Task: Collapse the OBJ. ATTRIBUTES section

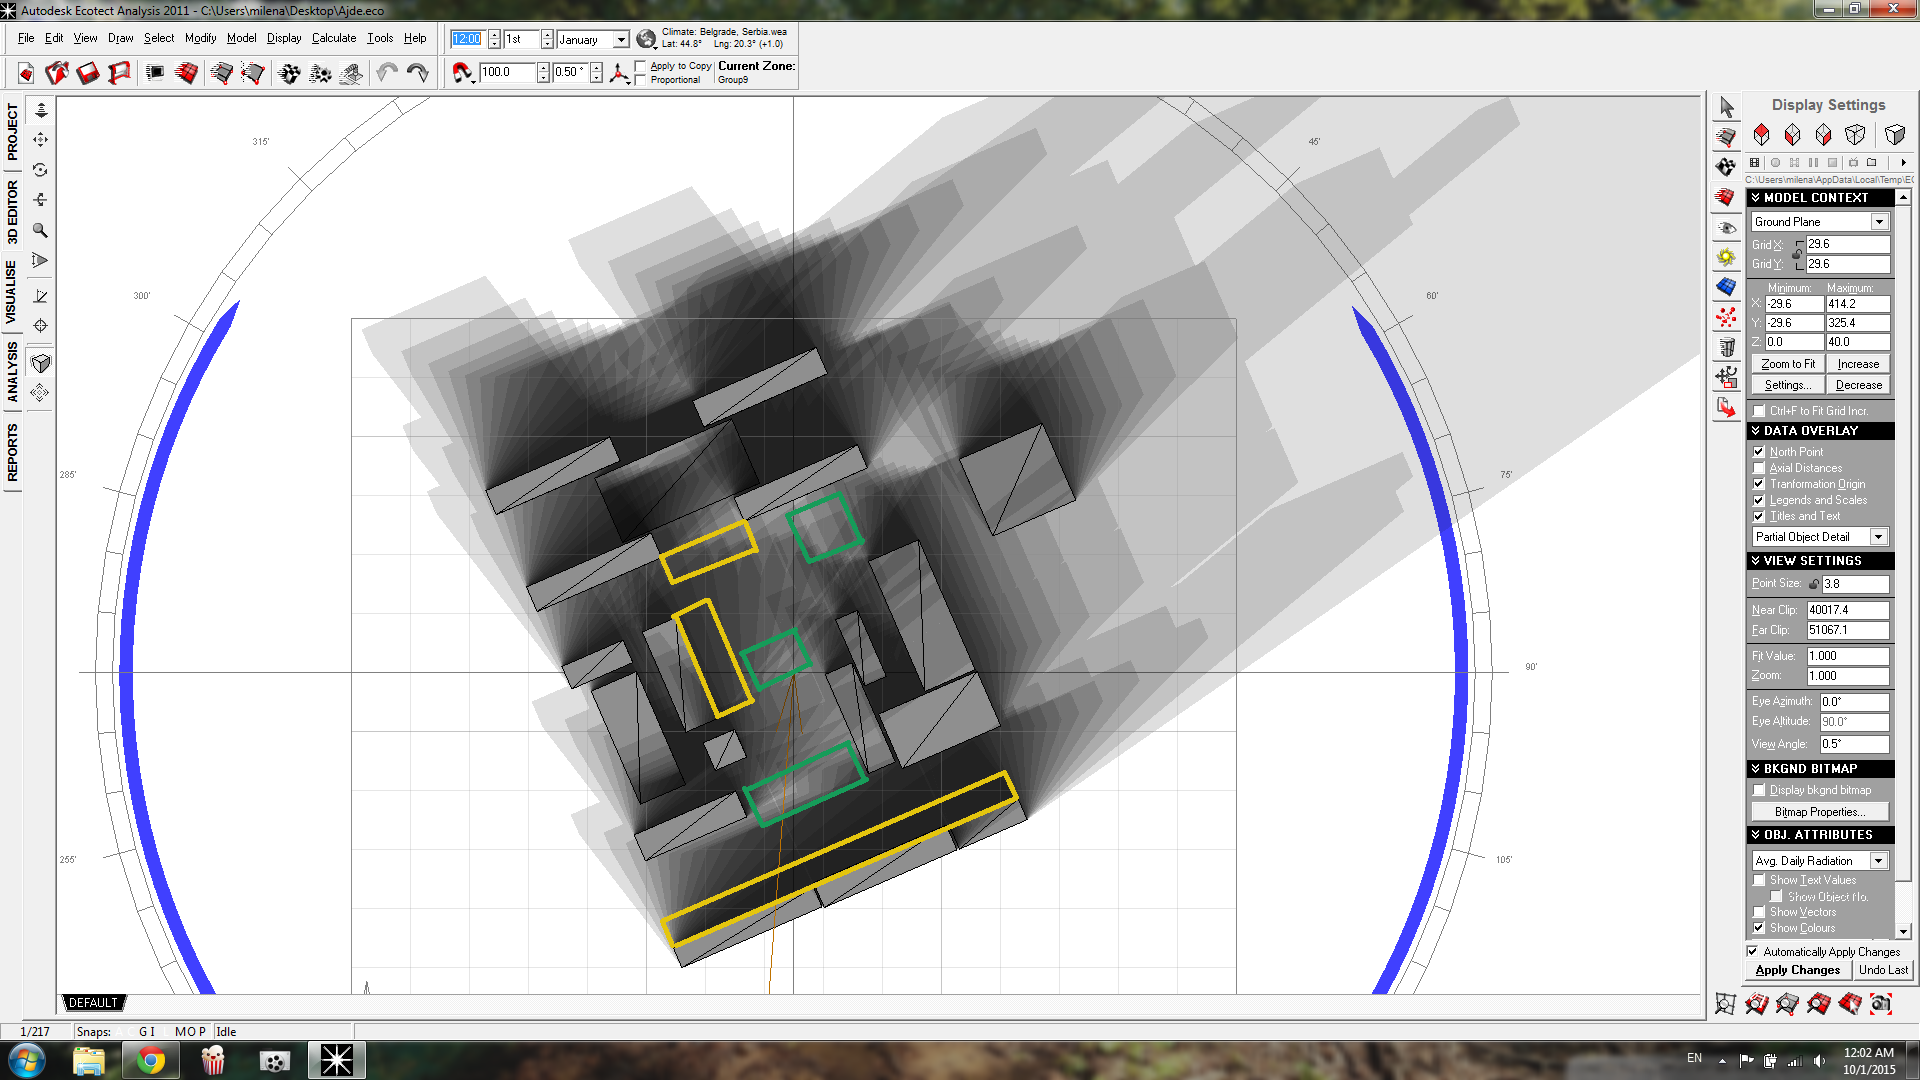Action: [x=1820, y=835]
